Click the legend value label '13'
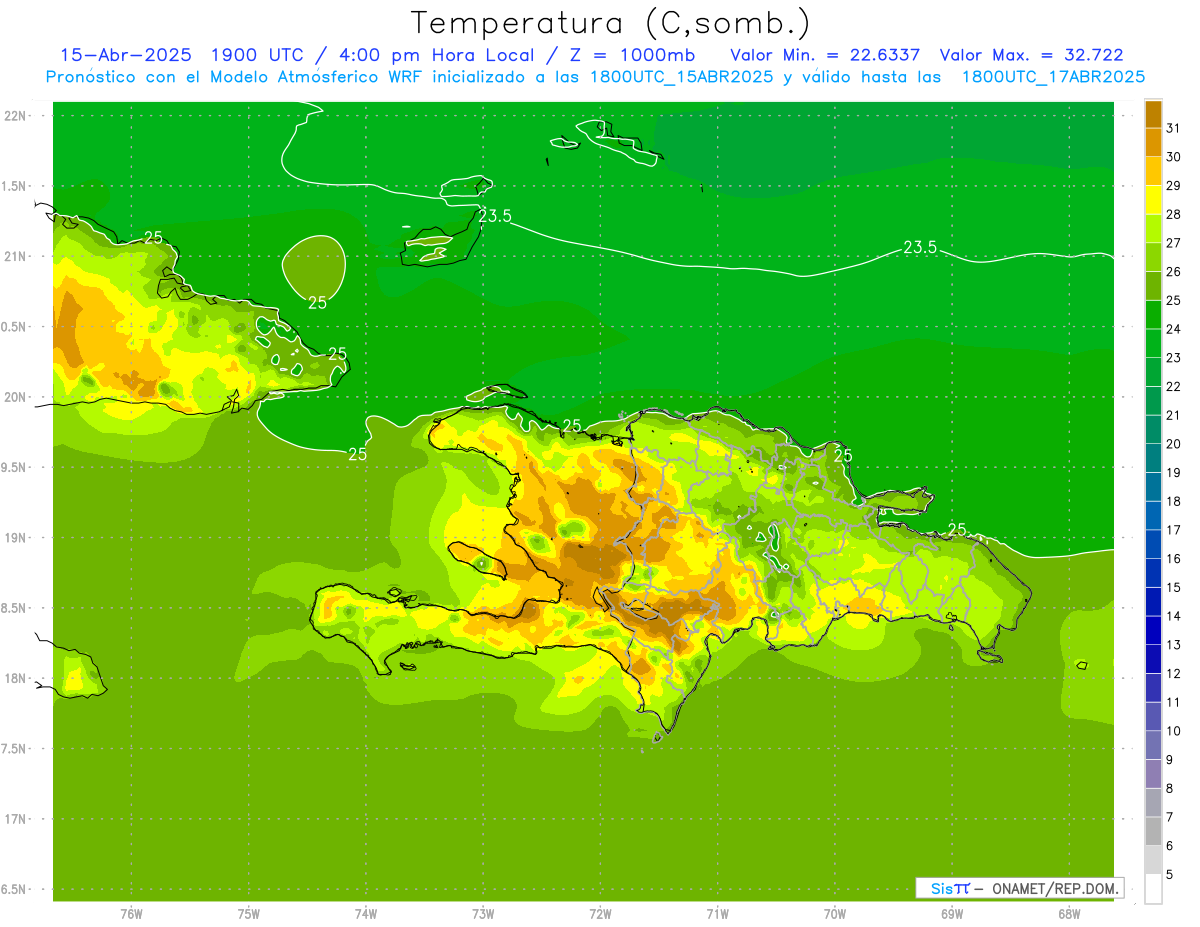This screenshot has width=1200, height=927. [x=1173, y=645]
